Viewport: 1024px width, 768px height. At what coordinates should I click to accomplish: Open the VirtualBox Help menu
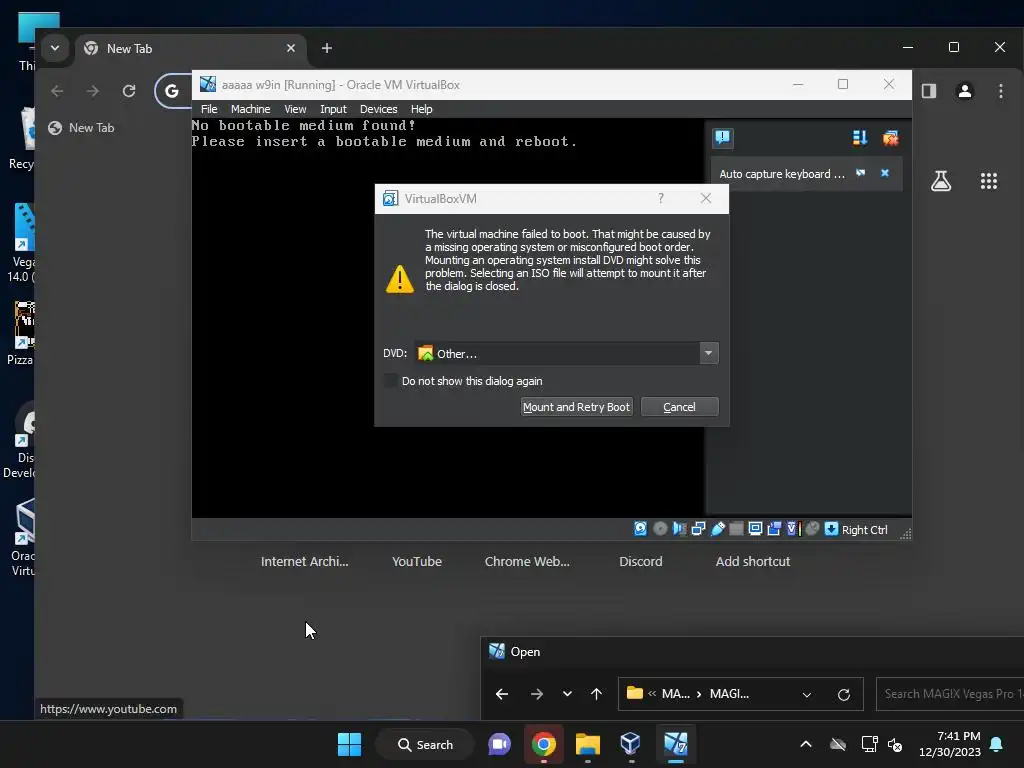[x=421, y=109]
